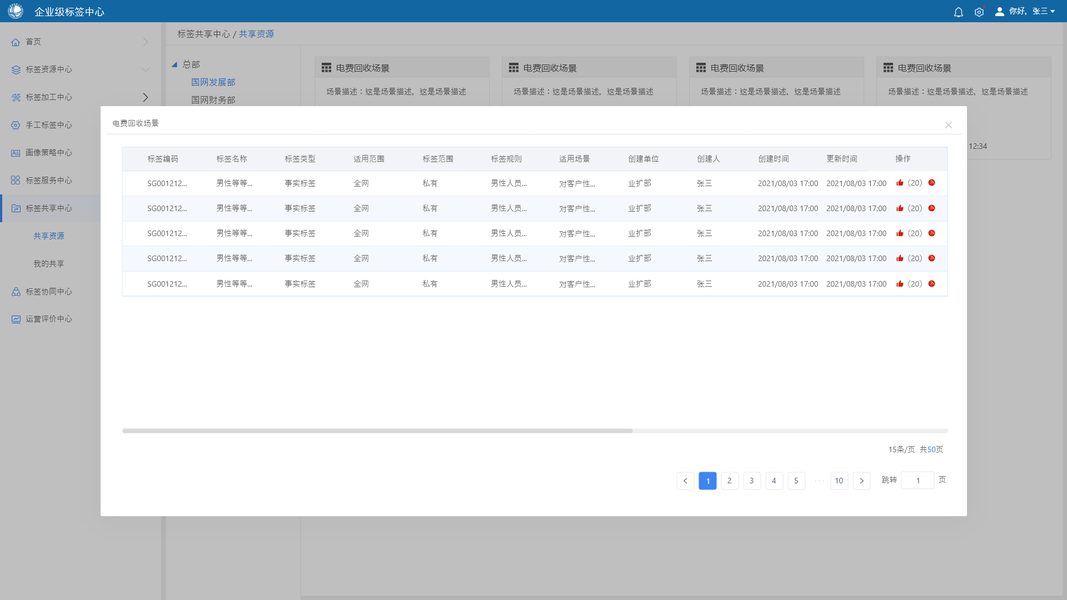Click thumbs-up icon in first table row
1067x600 pixels.
pyautogui.click(x=900, y=183)
